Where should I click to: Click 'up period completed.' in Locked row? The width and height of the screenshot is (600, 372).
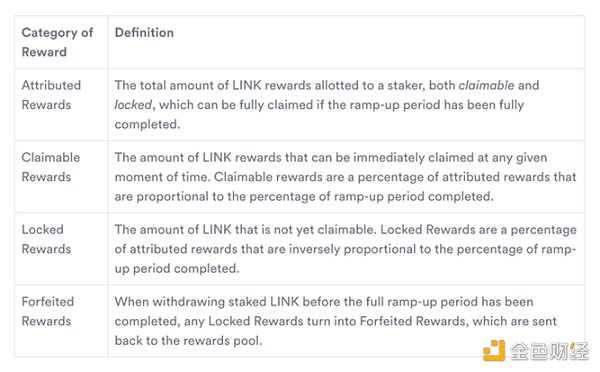click(x=177, y=268)
